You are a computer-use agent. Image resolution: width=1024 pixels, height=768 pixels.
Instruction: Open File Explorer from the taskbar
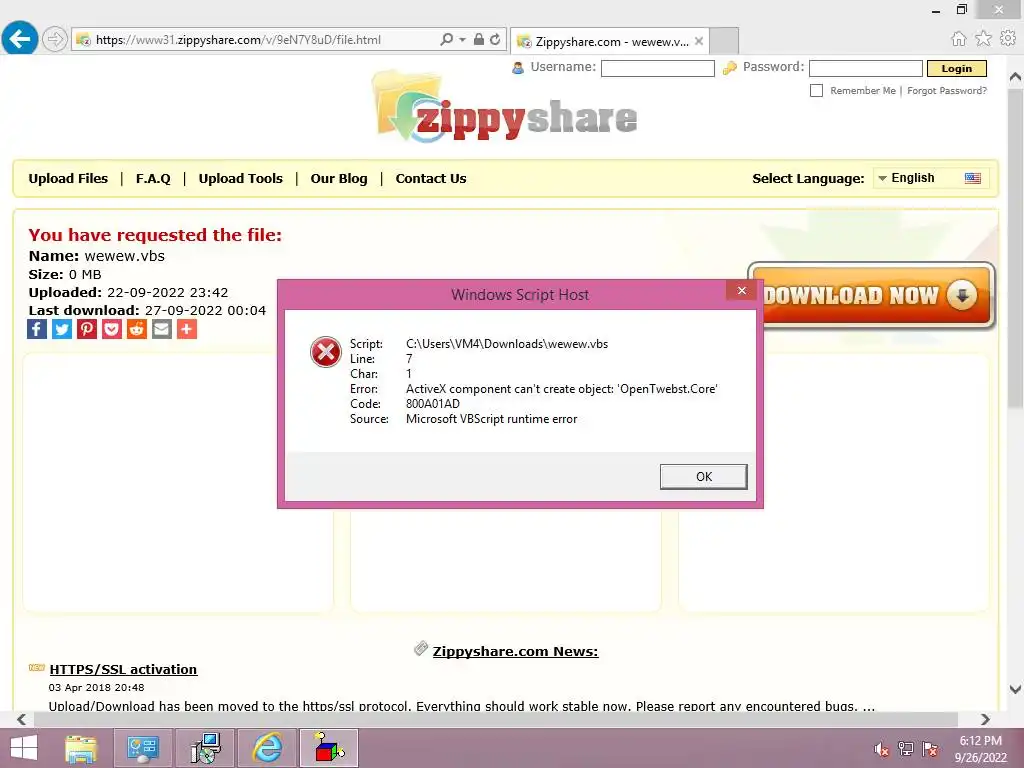pyautogui.click(x=80, y=748)
